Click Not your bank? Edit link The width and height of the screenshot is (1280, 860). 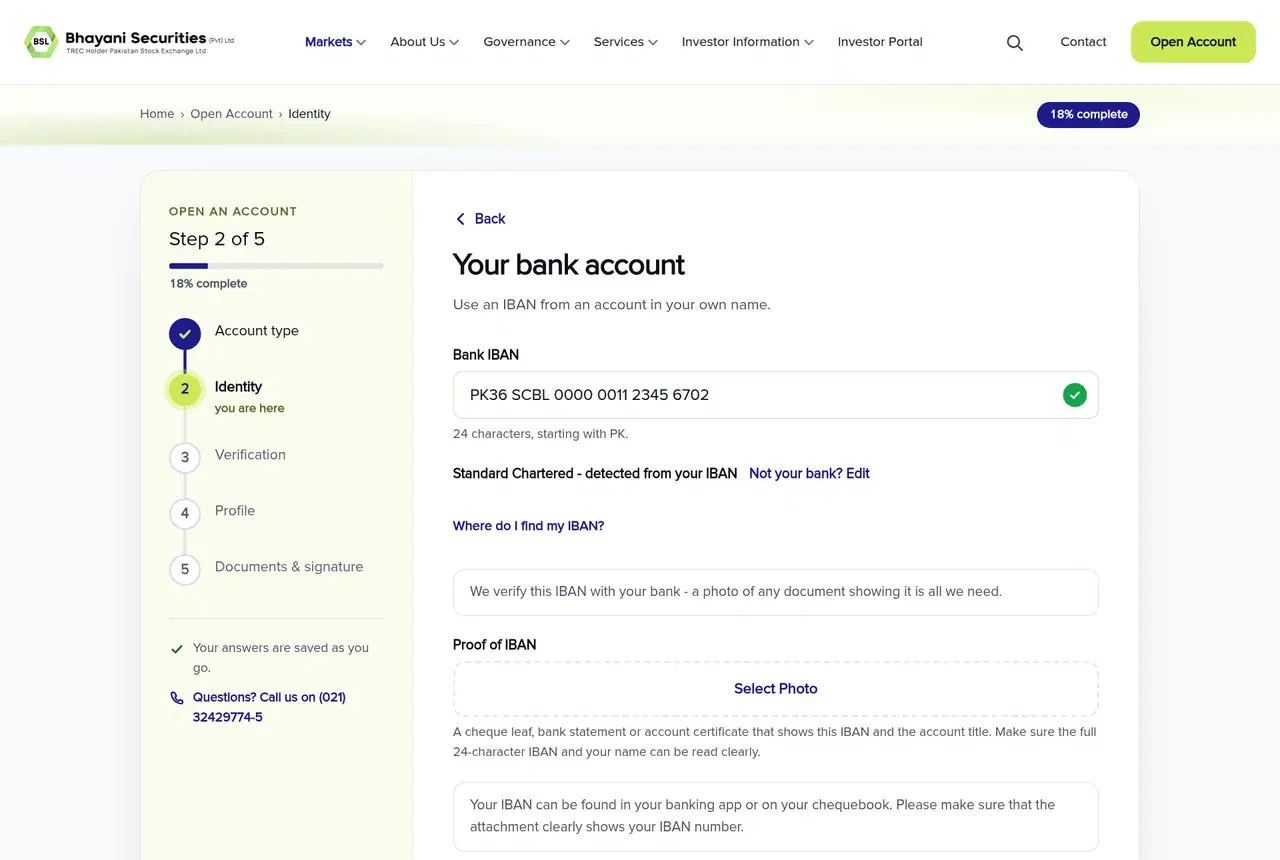pos(809,474)
